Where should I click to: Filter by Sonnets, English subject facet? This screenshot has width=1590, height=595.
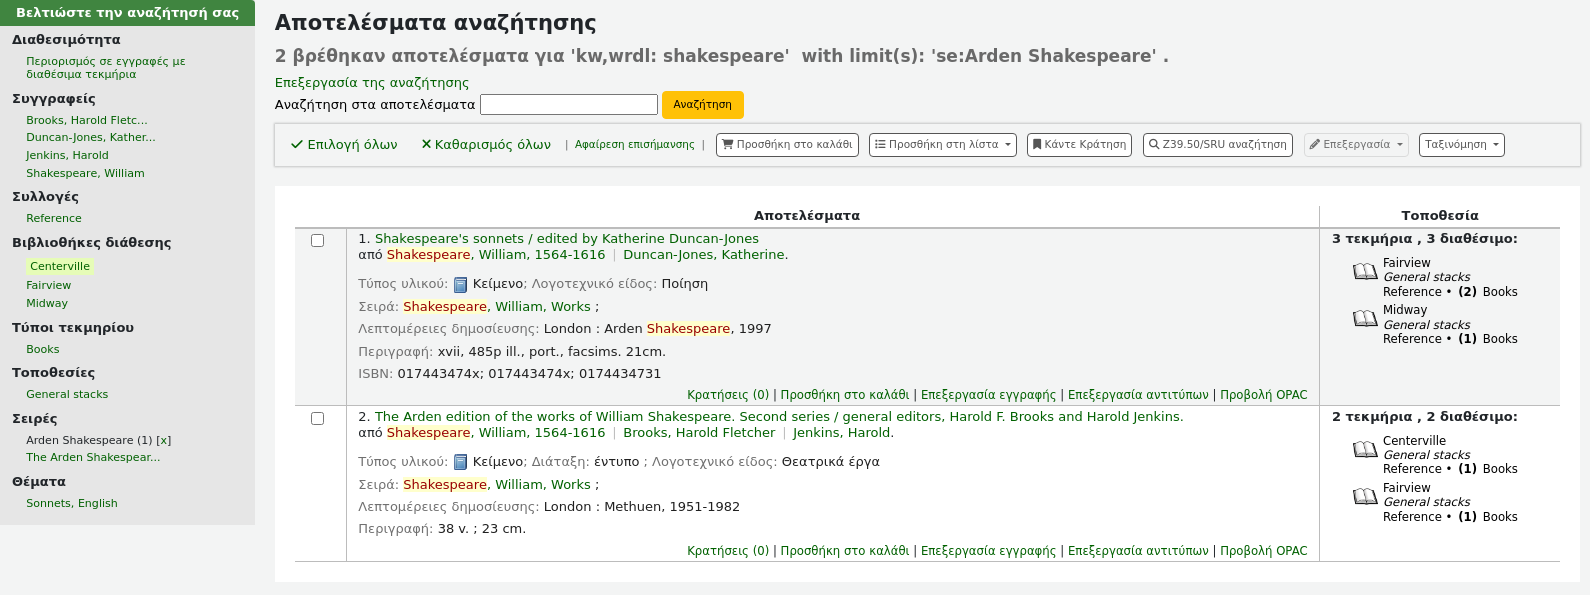(x=72, y=503)
